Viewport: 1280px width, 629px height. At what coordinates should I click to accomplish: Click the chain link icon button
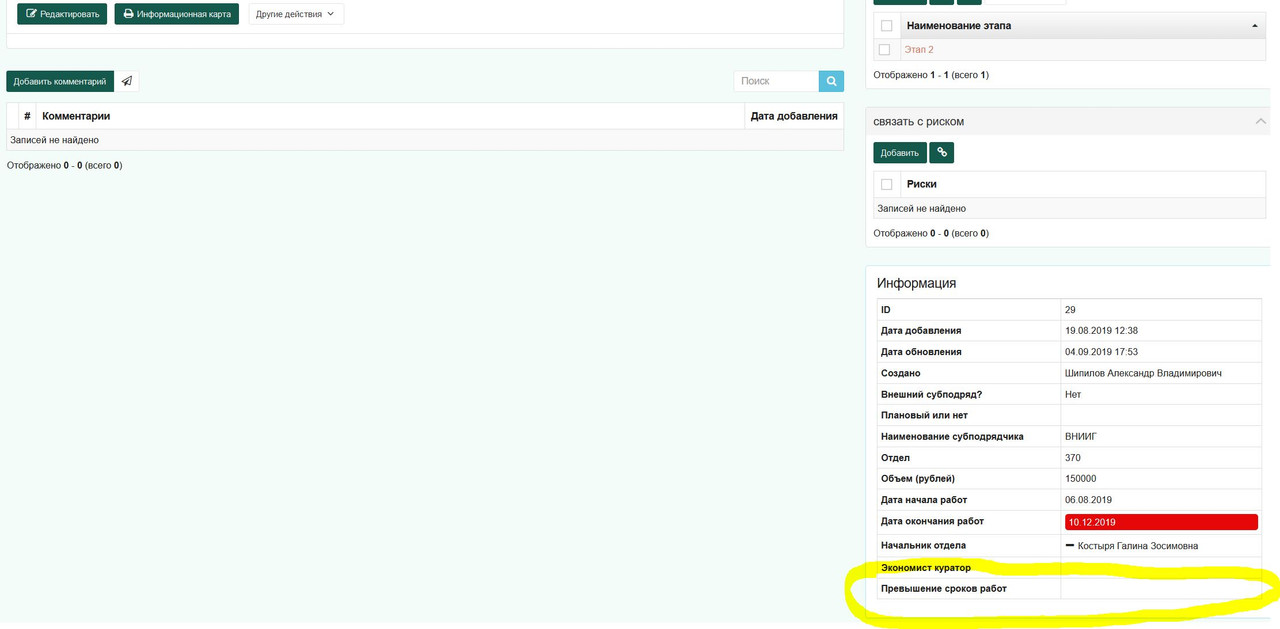(x=942, y=153)
